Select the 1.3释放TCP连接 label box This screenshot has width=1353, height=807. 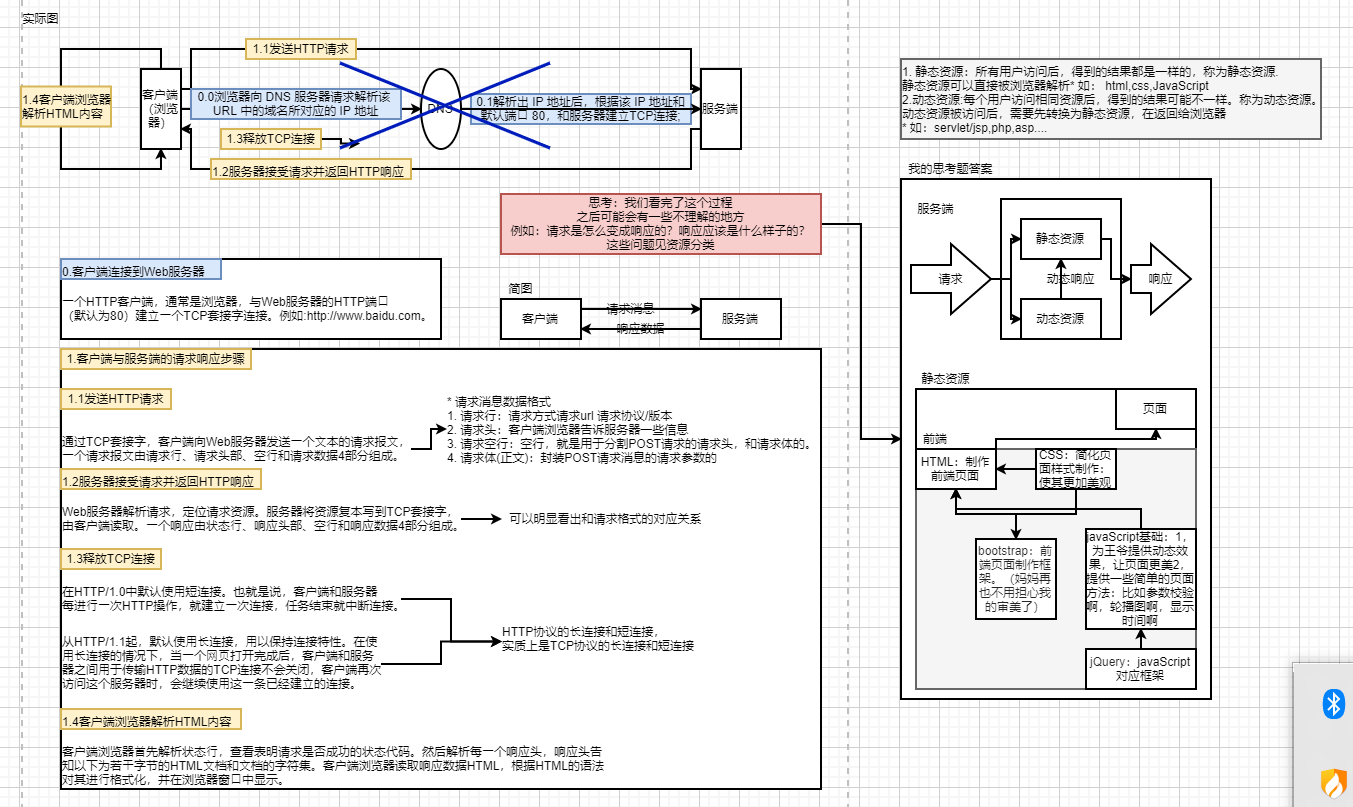pos(269,139)
